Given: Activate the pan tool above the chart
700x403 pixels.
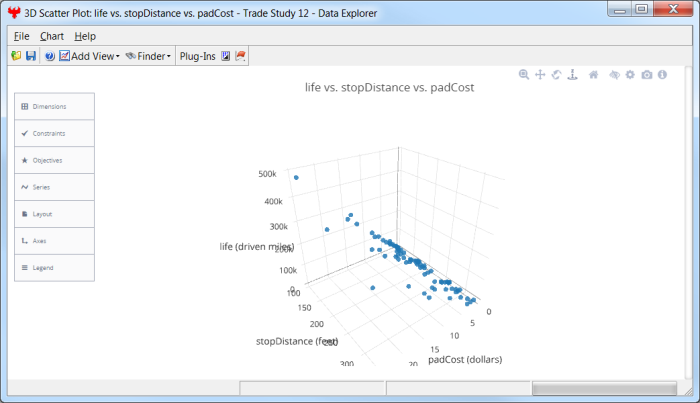Looking at the screenshot, I should coord(540,75).
